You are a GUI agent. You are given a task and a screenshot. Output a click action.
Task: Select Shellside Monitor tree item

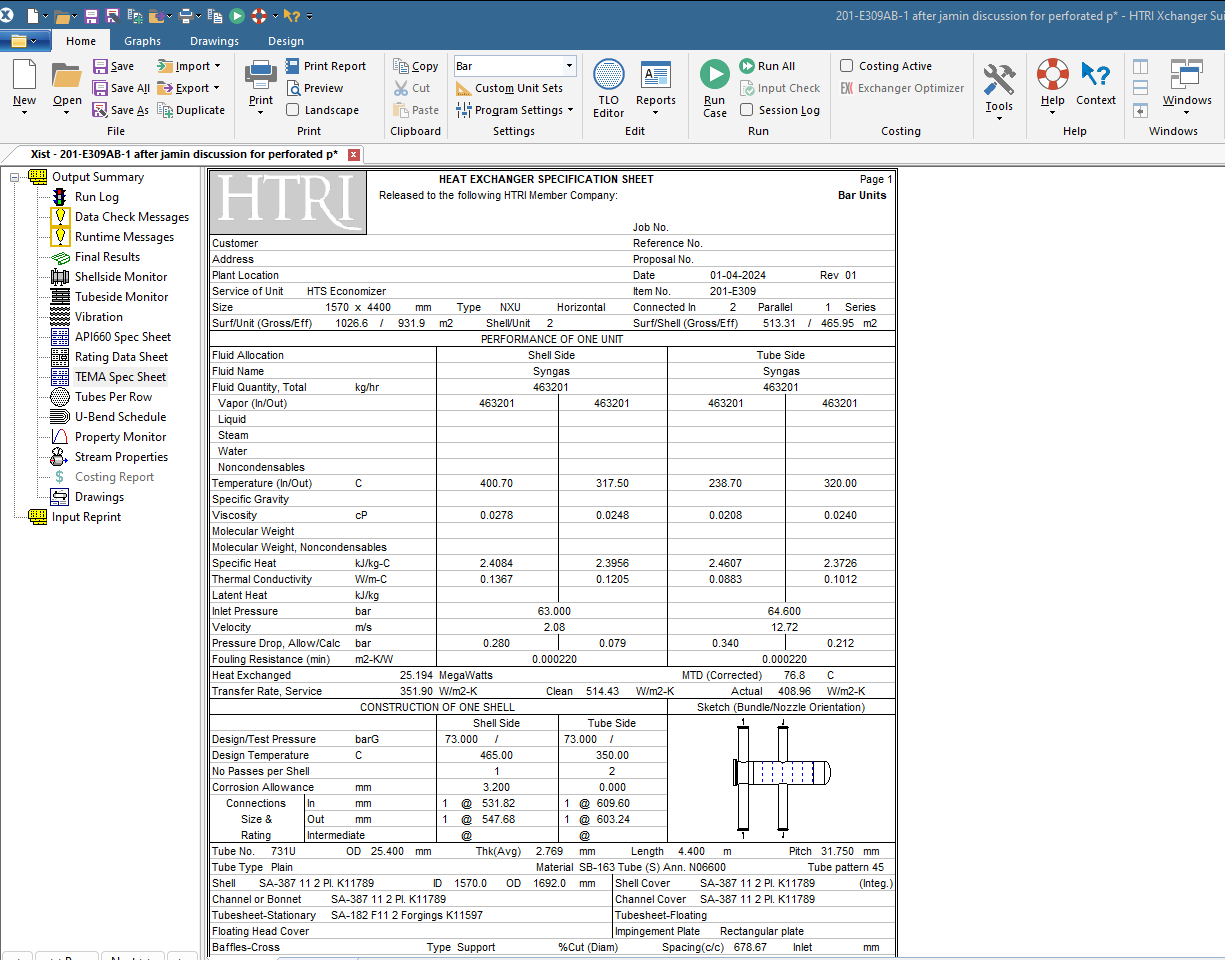click(x=121, y=277)
